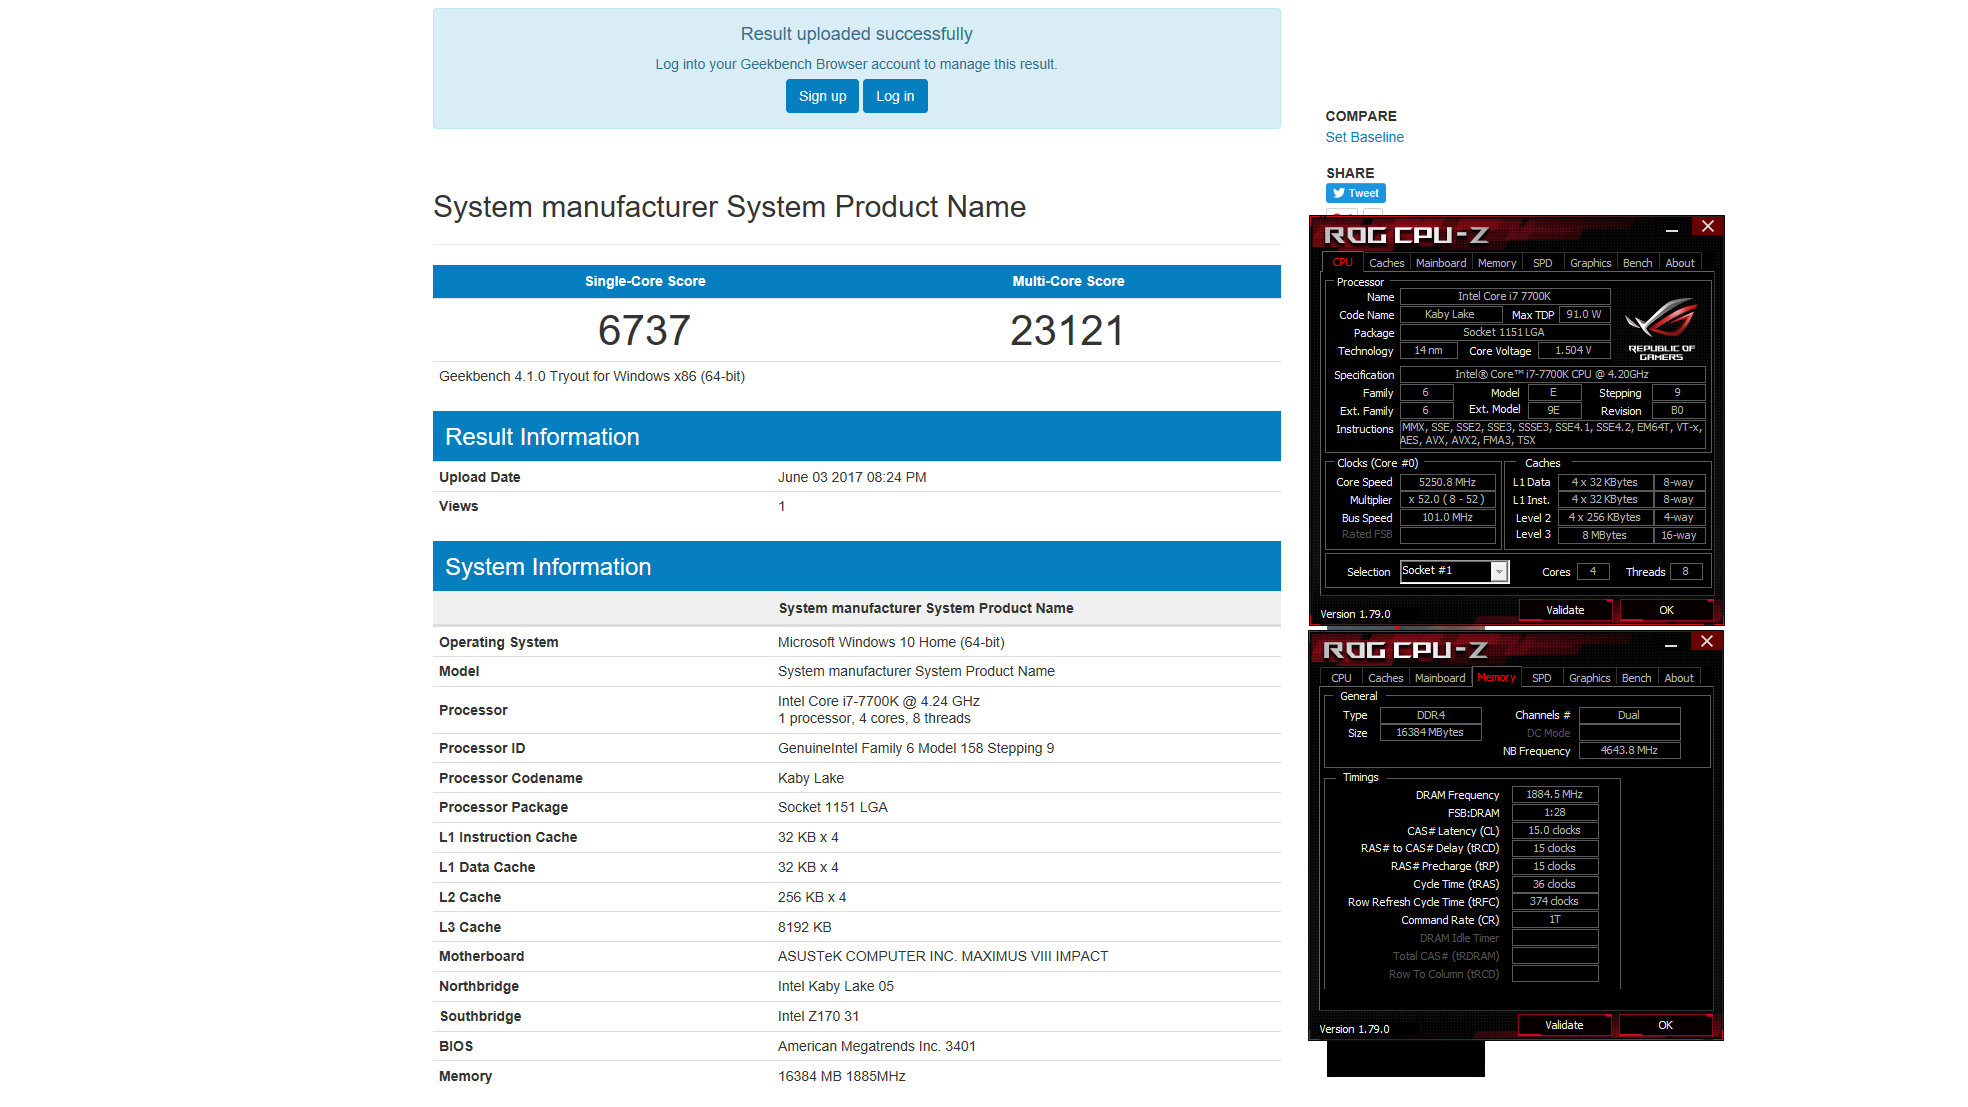Click the Southbridge Intel Z170 31 value
Viewport: 1968px width, 1107px height.
click(x=818, y=1016)
